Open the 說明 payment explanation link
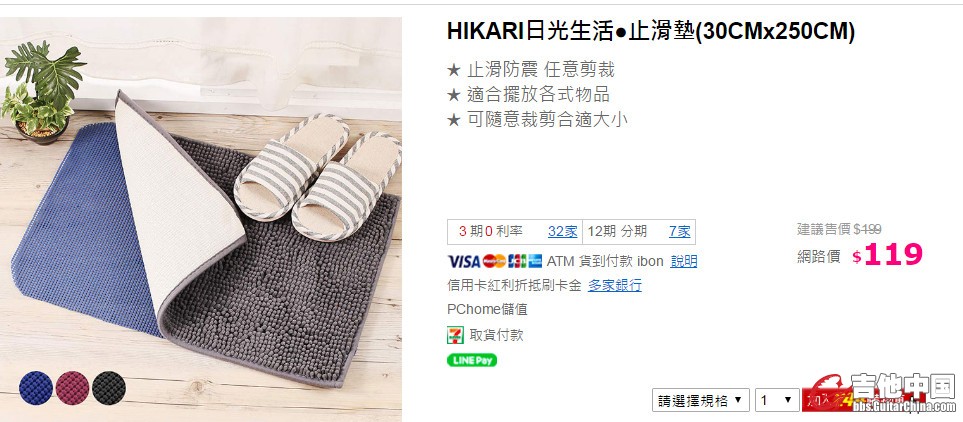This screenshot has height=422, width=963. pyautogui.click(x=684, y=261)
